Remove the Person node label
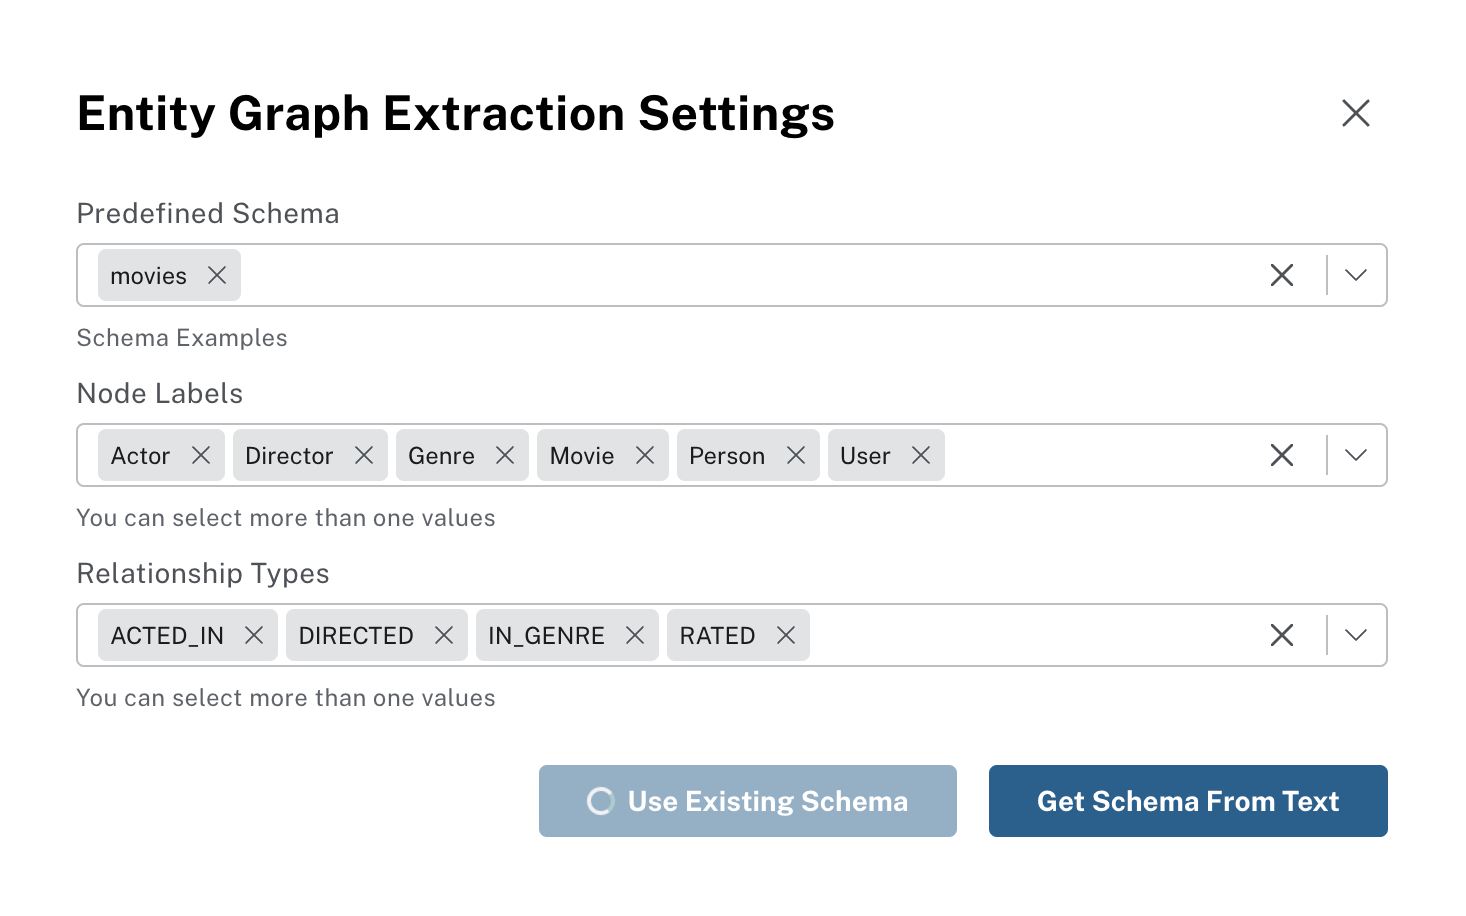Viewport: 1466px width, 916px height. pos(796,455)
